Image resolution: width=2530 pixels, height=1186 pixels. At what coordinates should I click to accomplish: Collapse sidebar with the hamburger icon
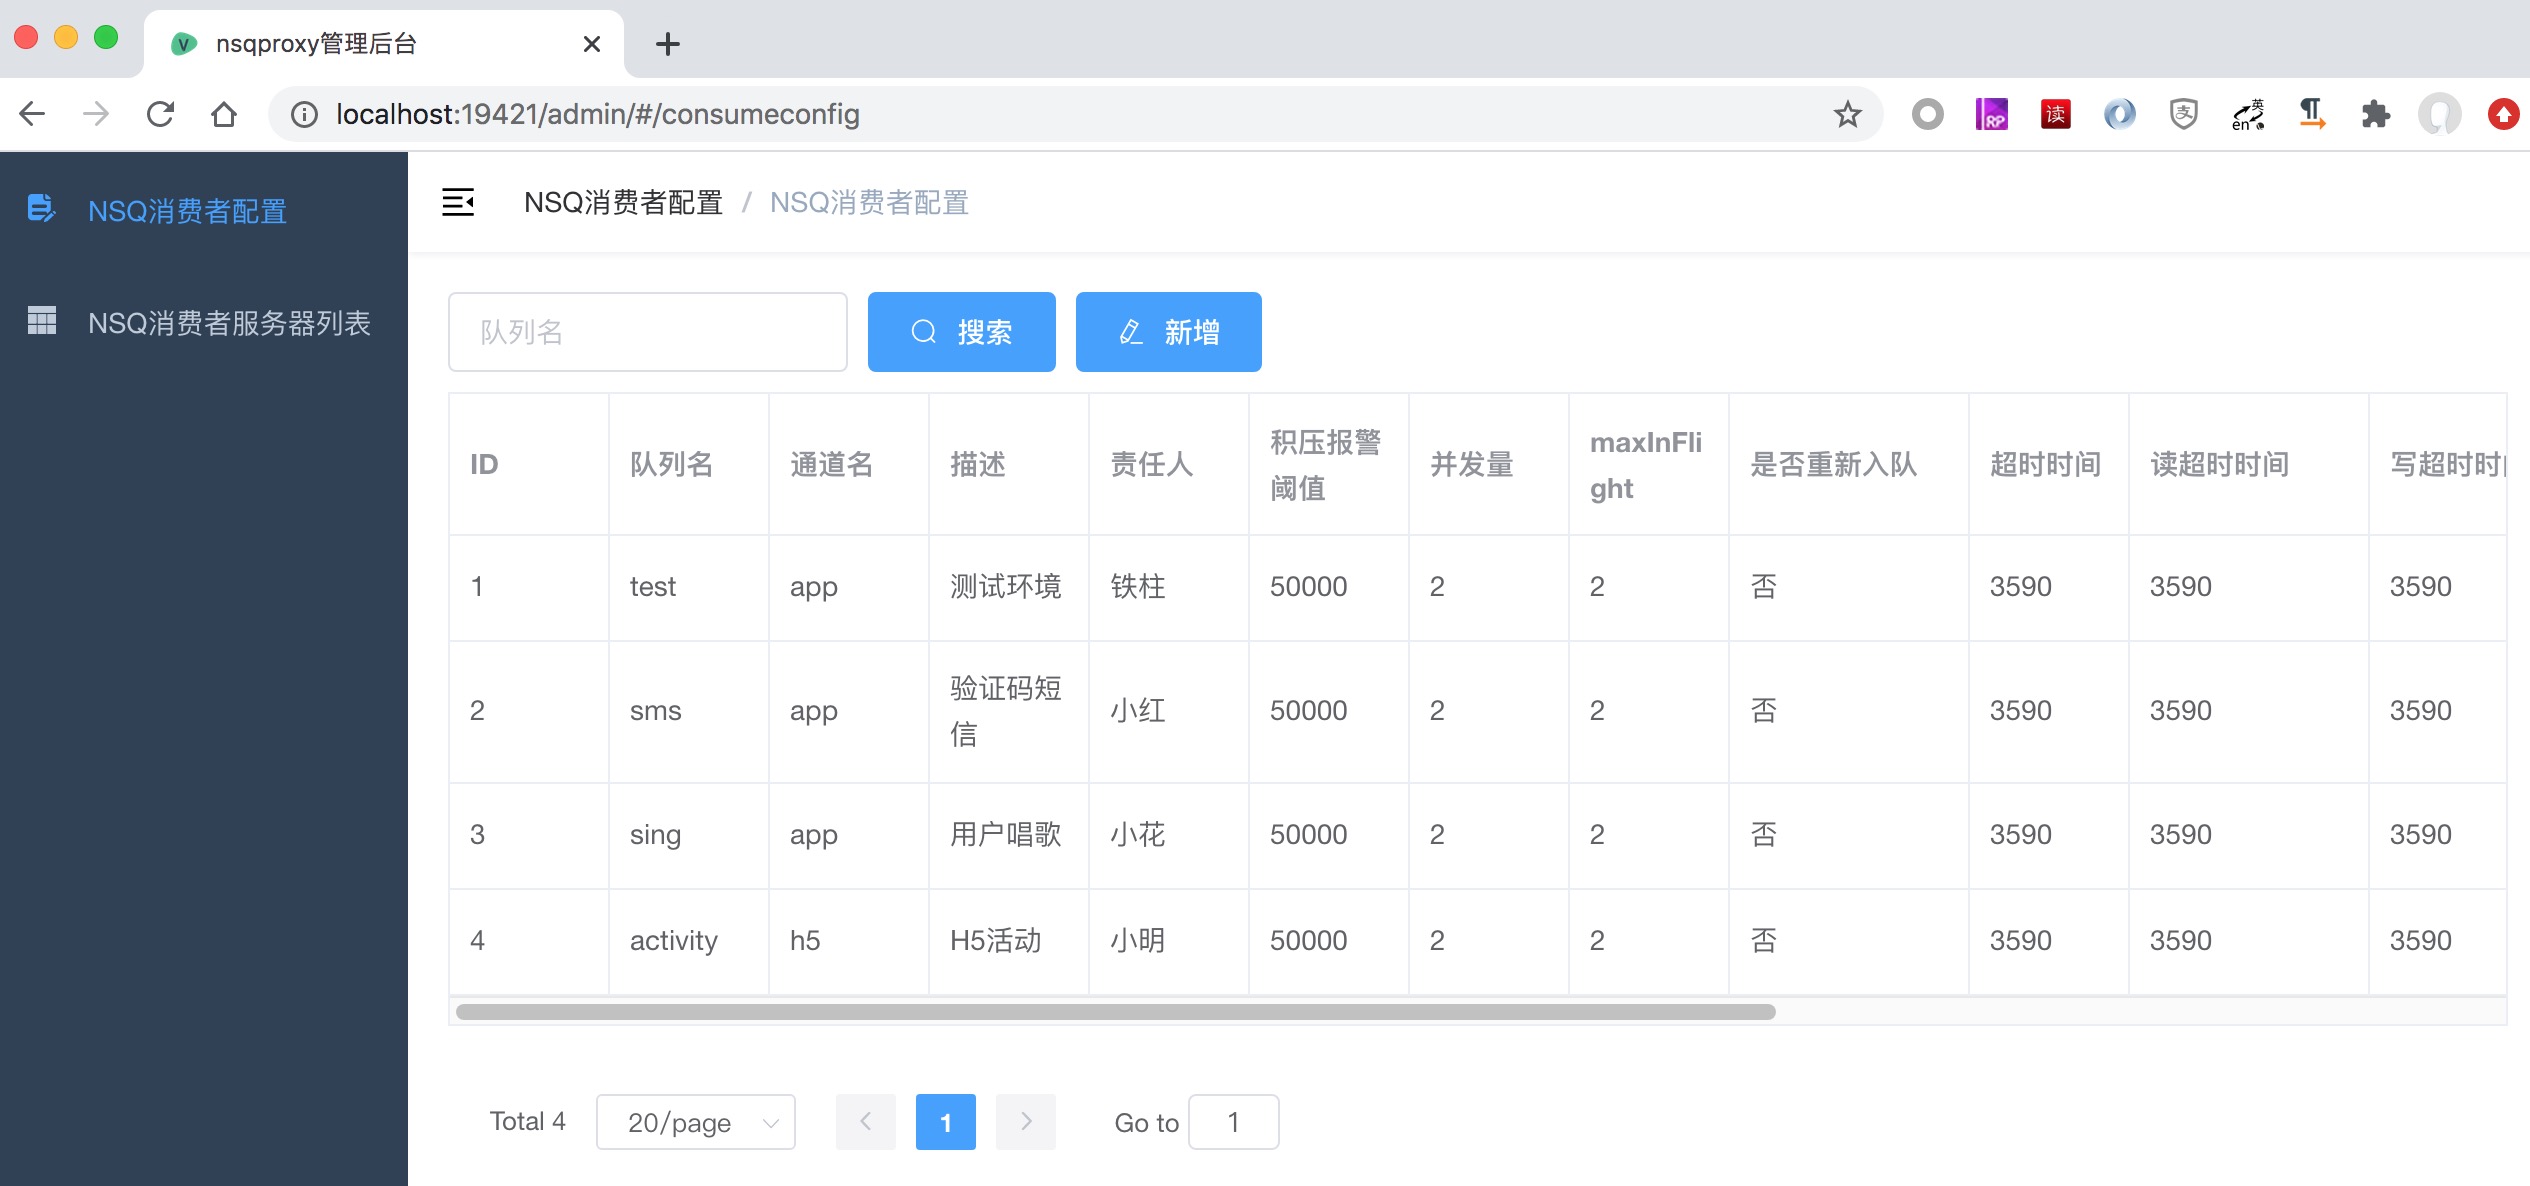tap(458, 202)
